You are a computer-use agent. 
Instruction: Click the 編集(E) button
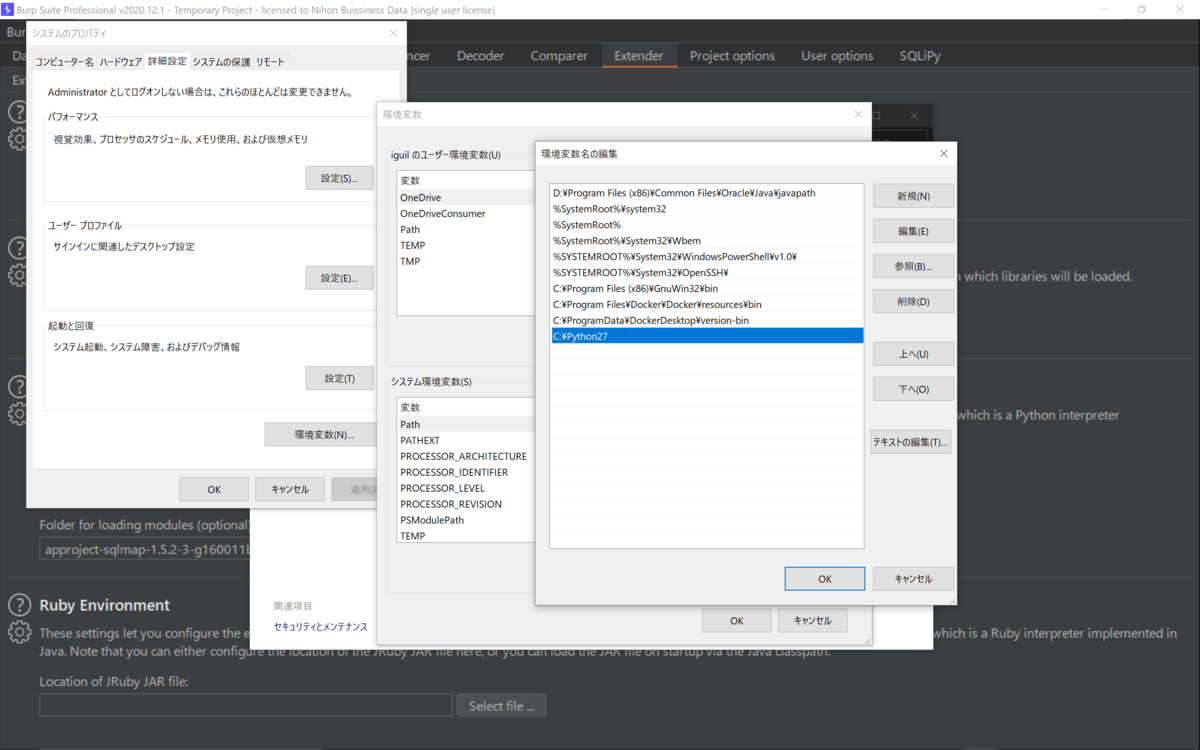[x=913, y=231]
